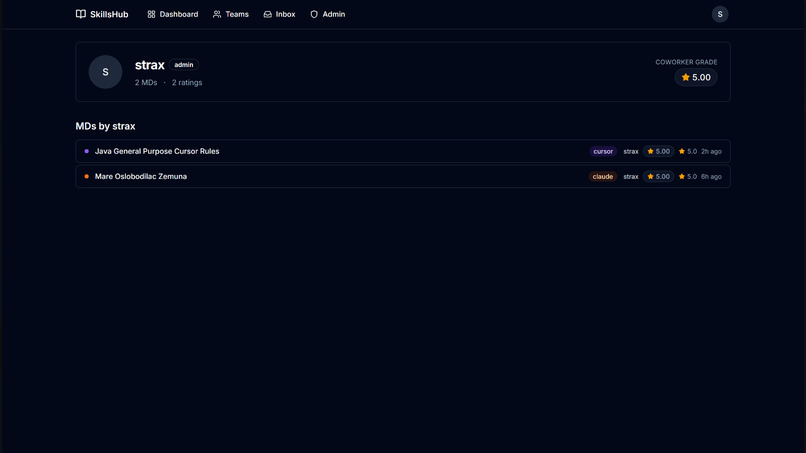Click the coworker grade 5.00 star badge
The width and height of the screenshot is (806, 453).
pos(696,77)
